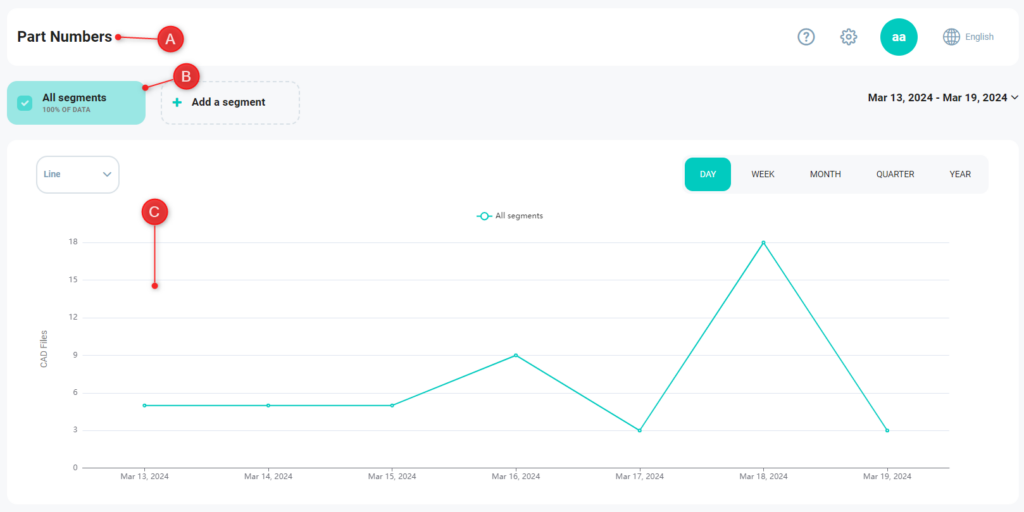Click the 'aa' user avatar
Viewport: 1024px width, 512px height.
898,37
